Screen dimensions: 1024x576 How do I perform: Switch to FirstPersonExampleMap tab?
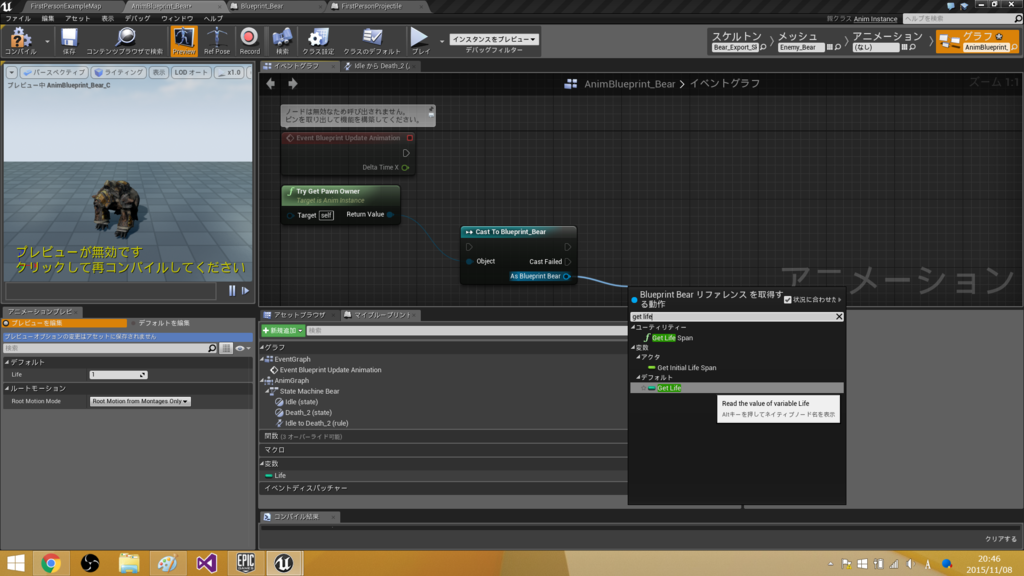pyautogui.click(x=65, y=6)
